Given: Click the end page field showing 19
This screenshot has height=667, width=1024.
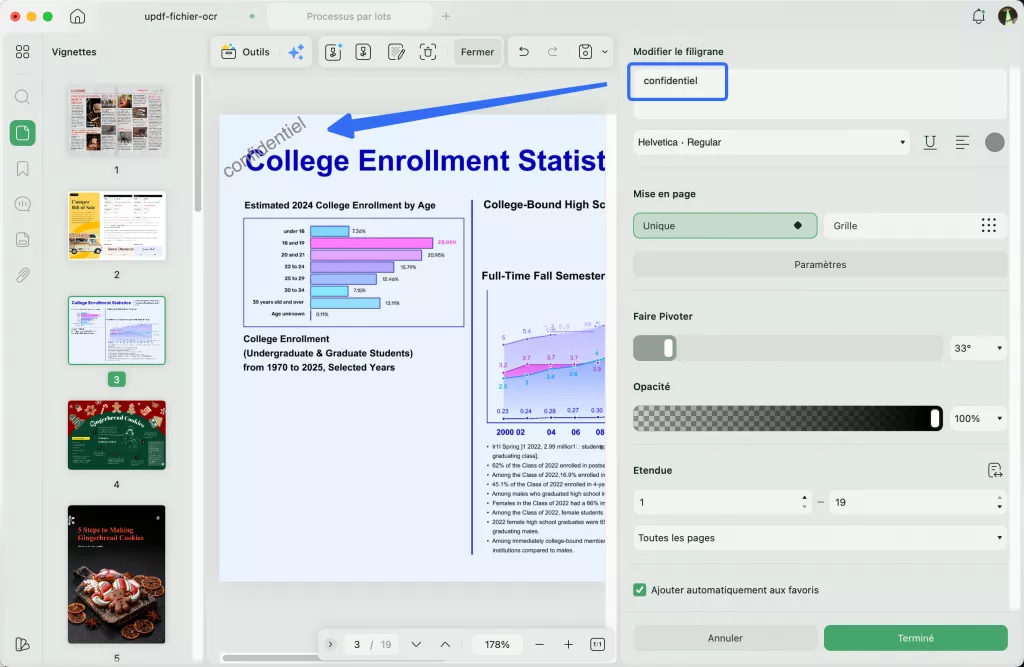Looking at the screenshot, I should 917,502.
